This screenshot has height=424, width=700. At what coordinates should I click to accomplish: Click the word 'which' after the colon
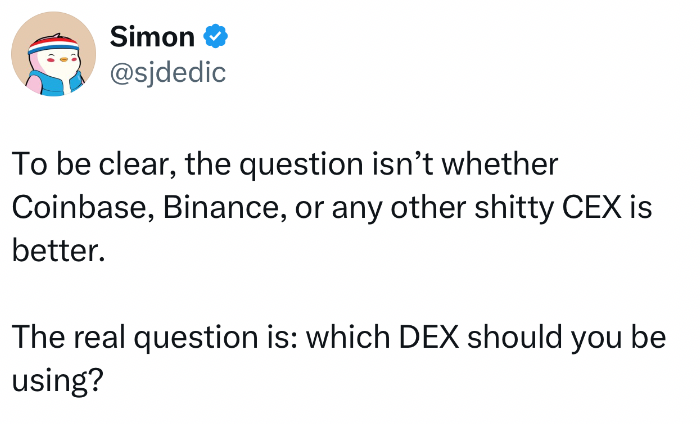point(348,337)
